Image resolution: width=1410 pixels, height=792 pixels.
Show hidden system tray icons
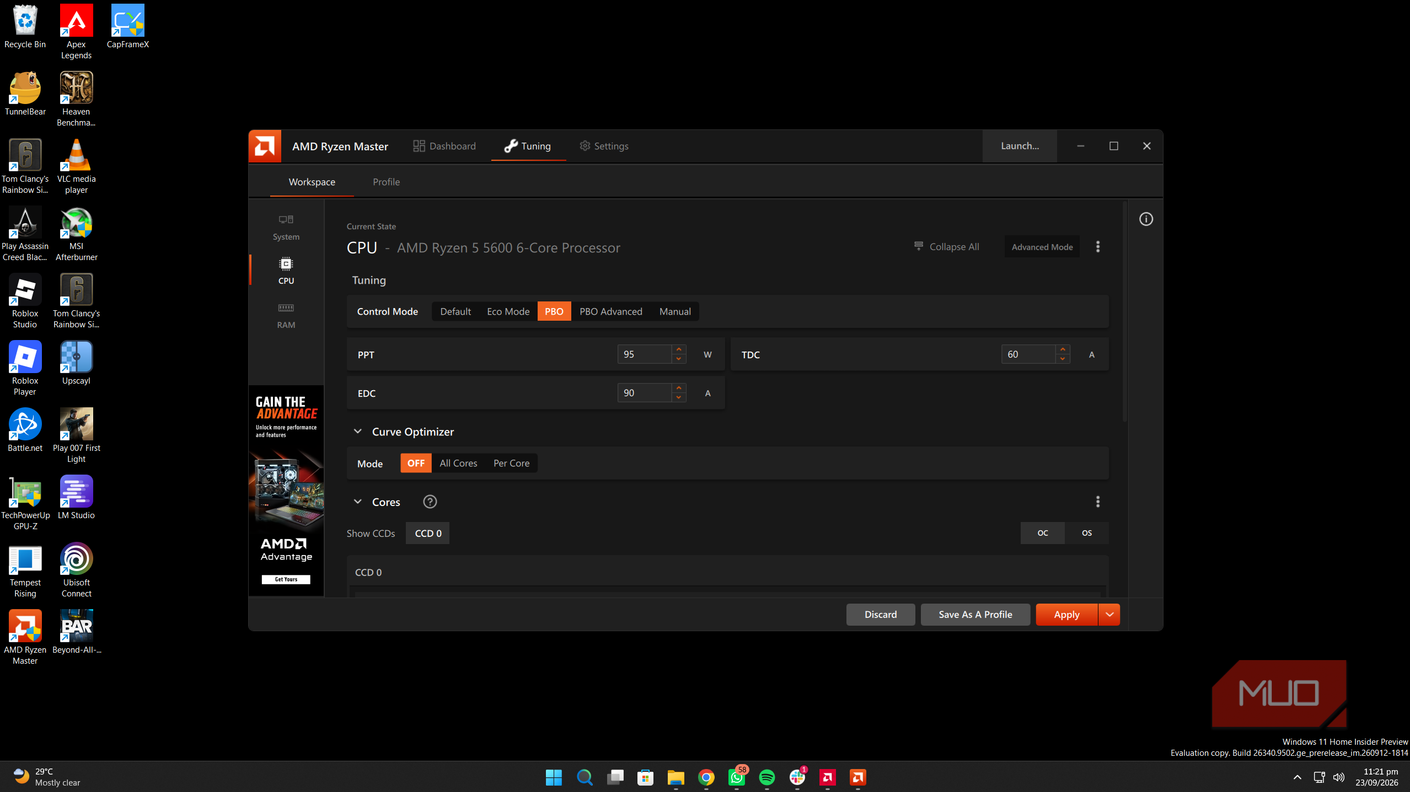click(1297, 777)
